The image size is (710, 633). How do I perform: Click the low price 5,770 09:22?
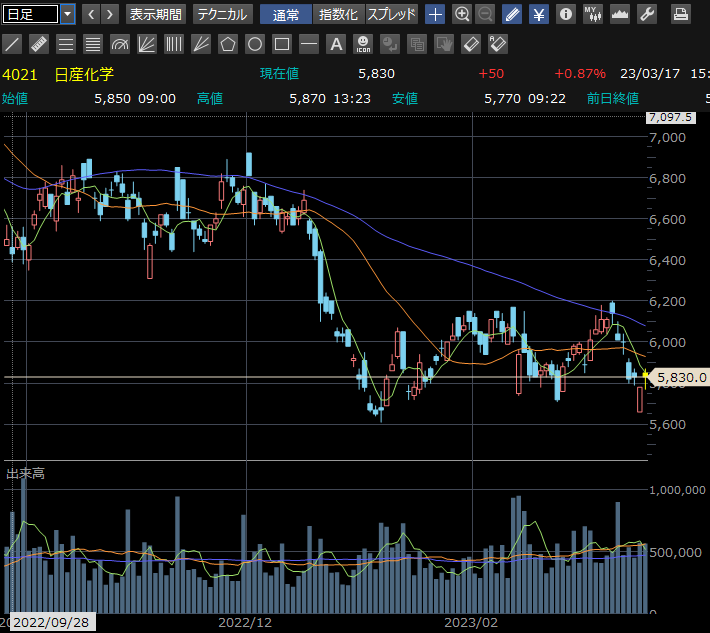[x=525, y=99]
